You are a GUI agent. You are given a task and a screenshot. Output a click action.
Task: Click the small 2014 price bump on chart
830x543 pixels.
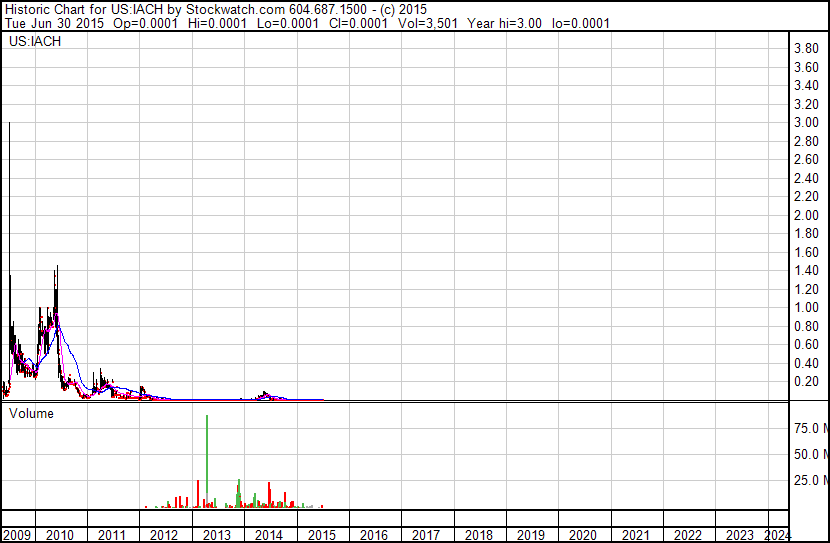click(266, 395)
